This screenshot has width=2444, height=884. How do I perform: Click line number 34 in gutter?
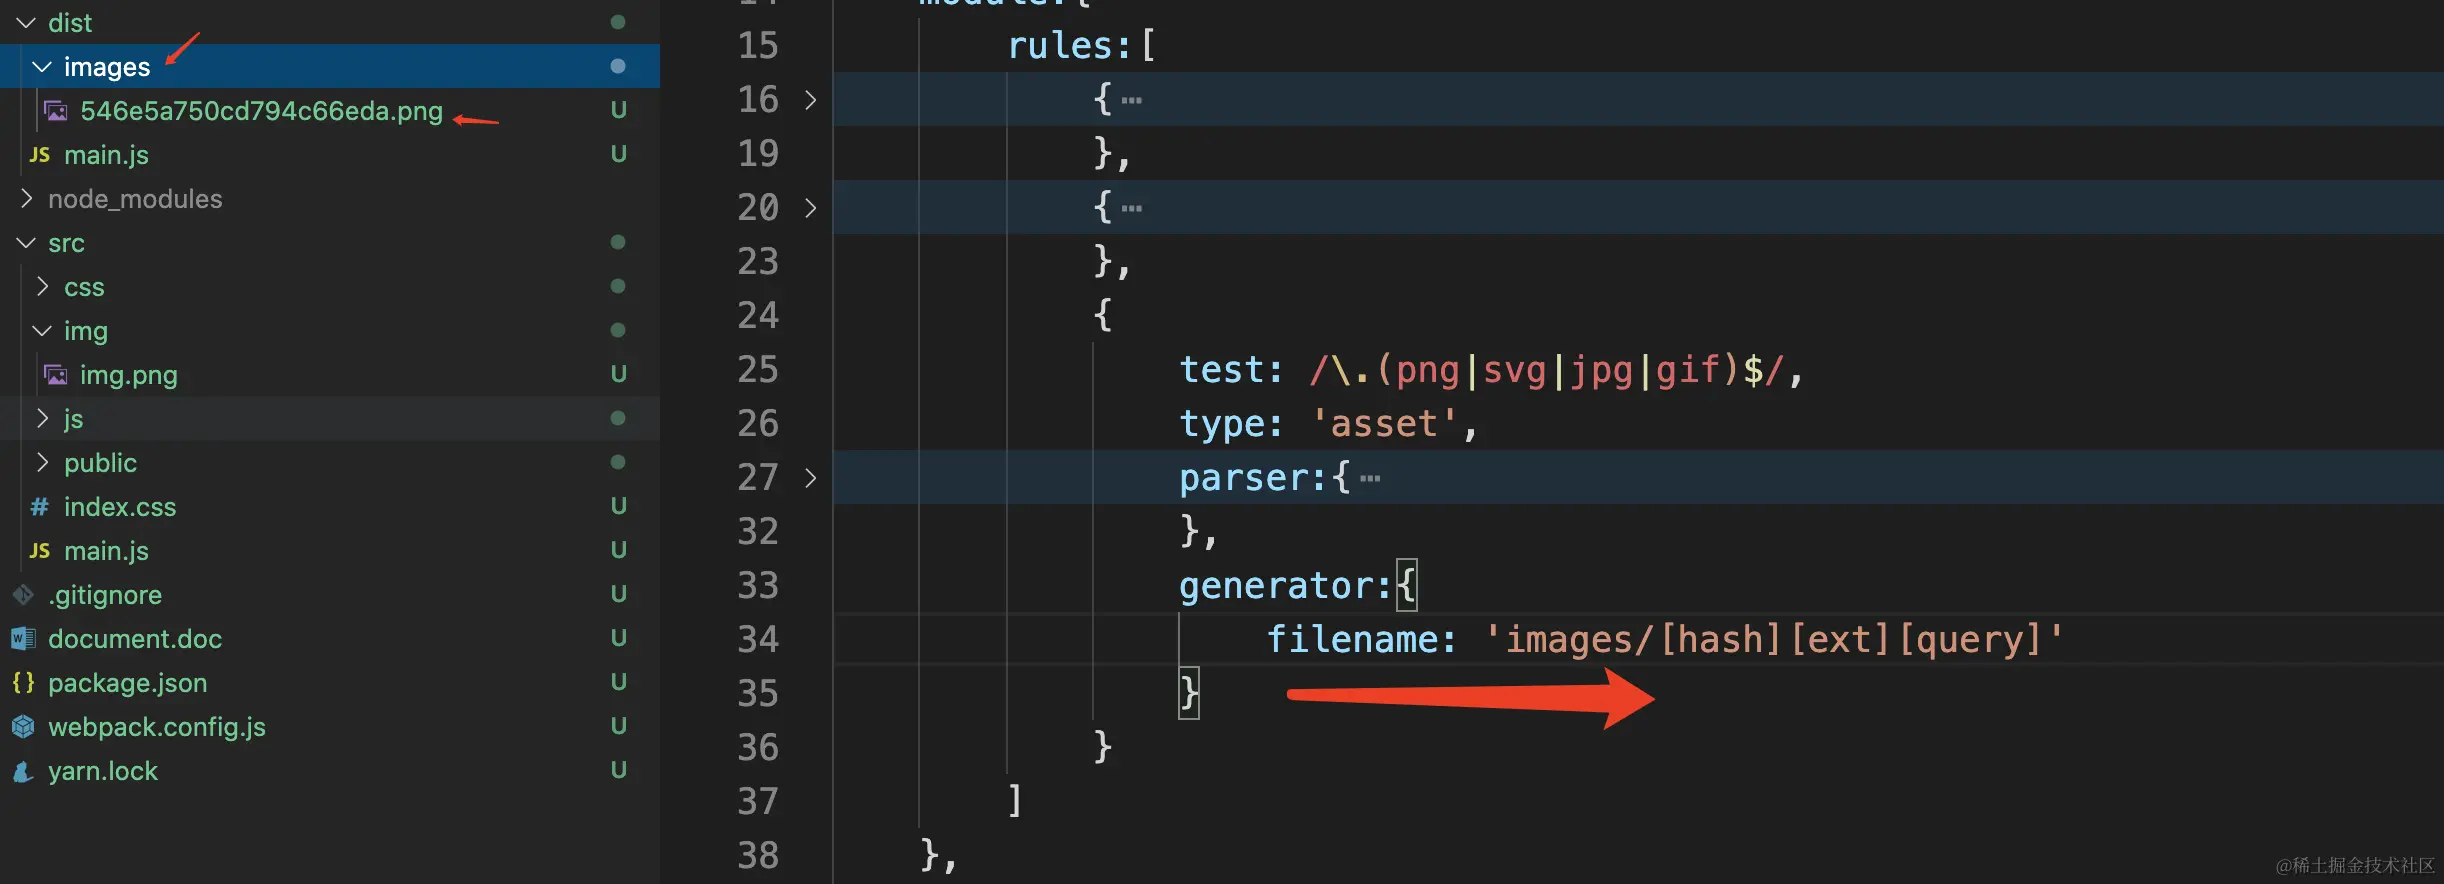(x=757, y=639)
